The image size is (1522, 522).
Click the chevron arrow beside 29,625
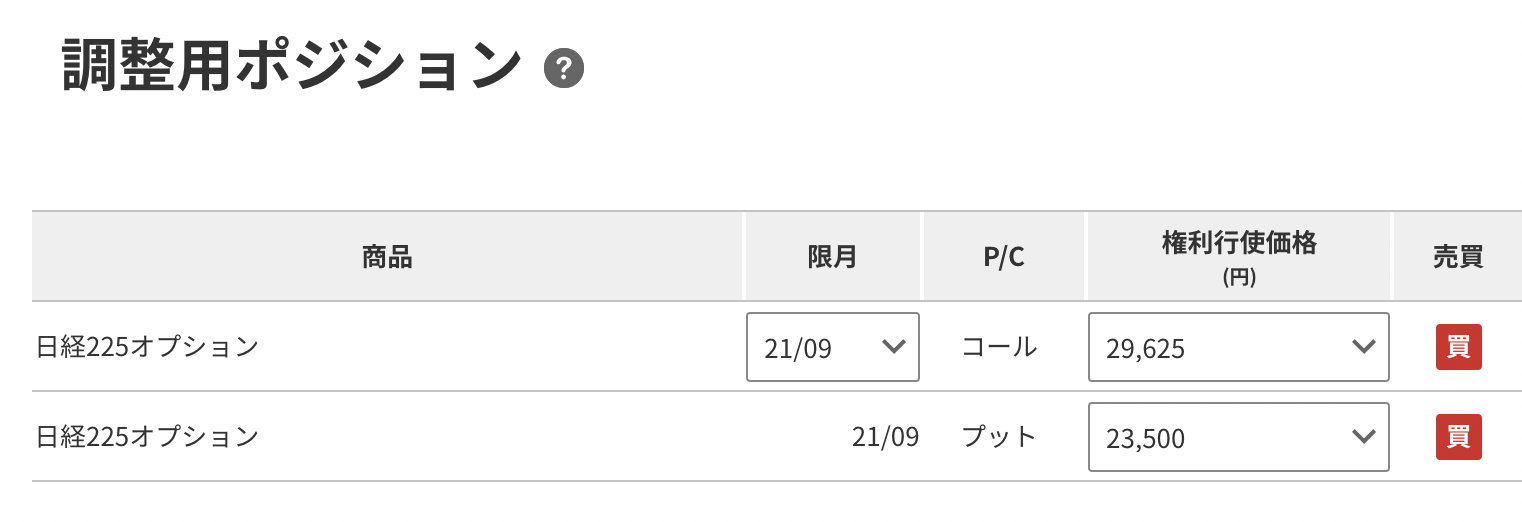tap(1363, 347)
